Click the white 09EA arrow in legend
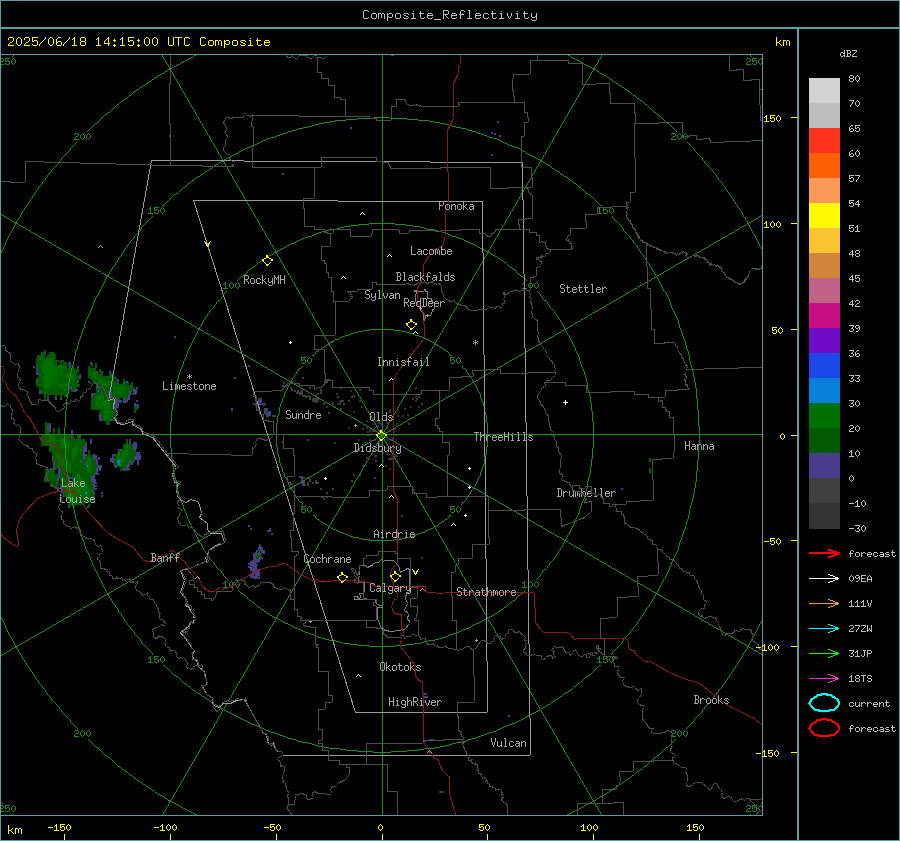This screenshot has width=900, height=841. 824,578
